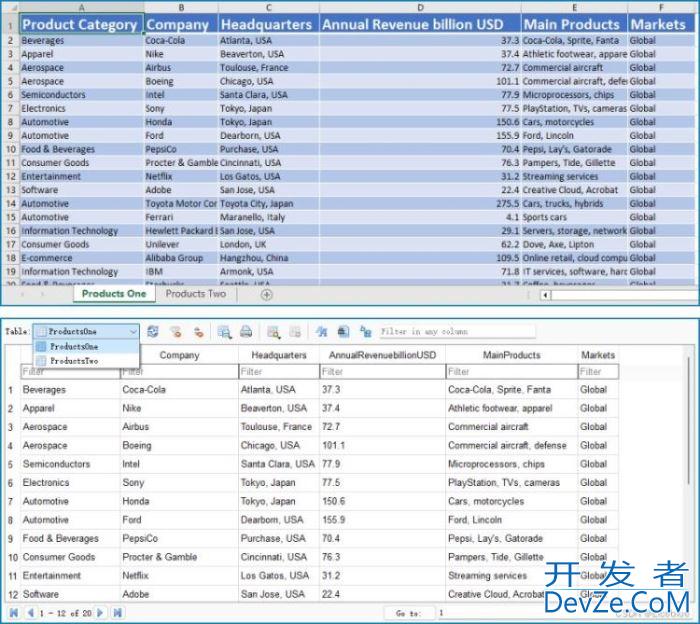
Task: Click the Headquarters column filter box
Action: tap(279, 371)
